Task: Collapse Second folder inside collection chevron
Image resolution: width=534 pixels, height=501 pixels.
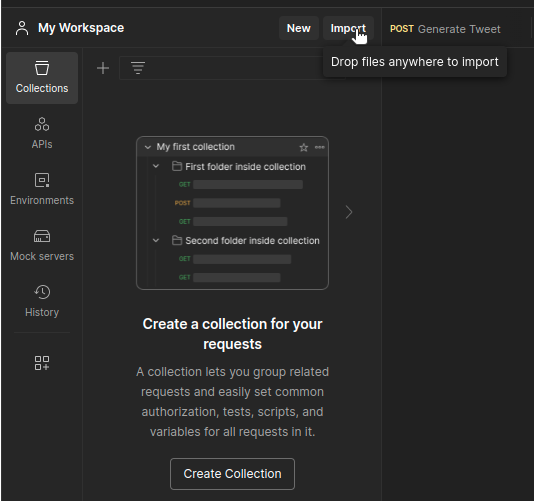Action: click(156, 240)
